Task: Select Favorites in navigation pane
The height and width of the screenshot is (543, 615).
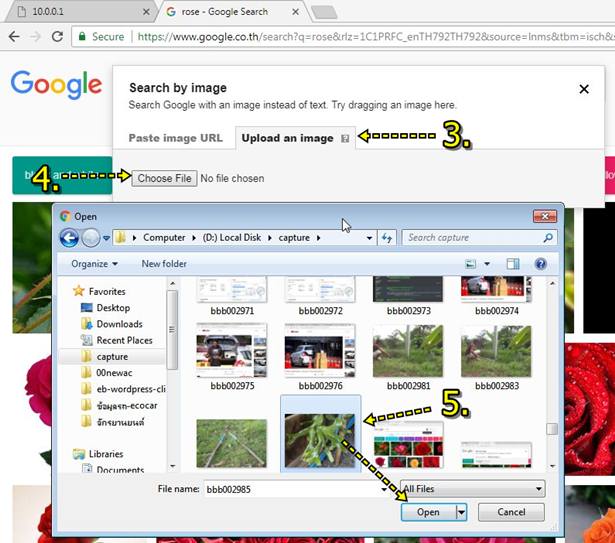Action: 100,292
